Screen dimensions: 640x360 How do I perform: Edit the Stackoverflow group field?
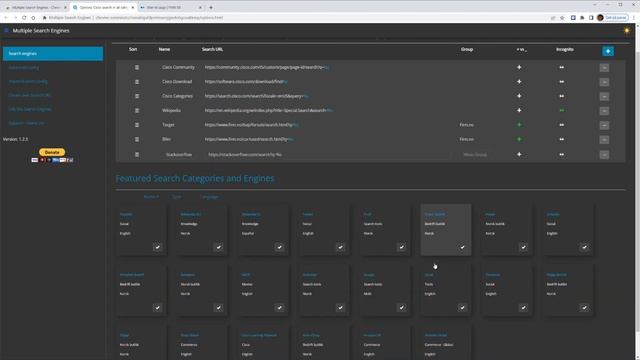(476, 155)
